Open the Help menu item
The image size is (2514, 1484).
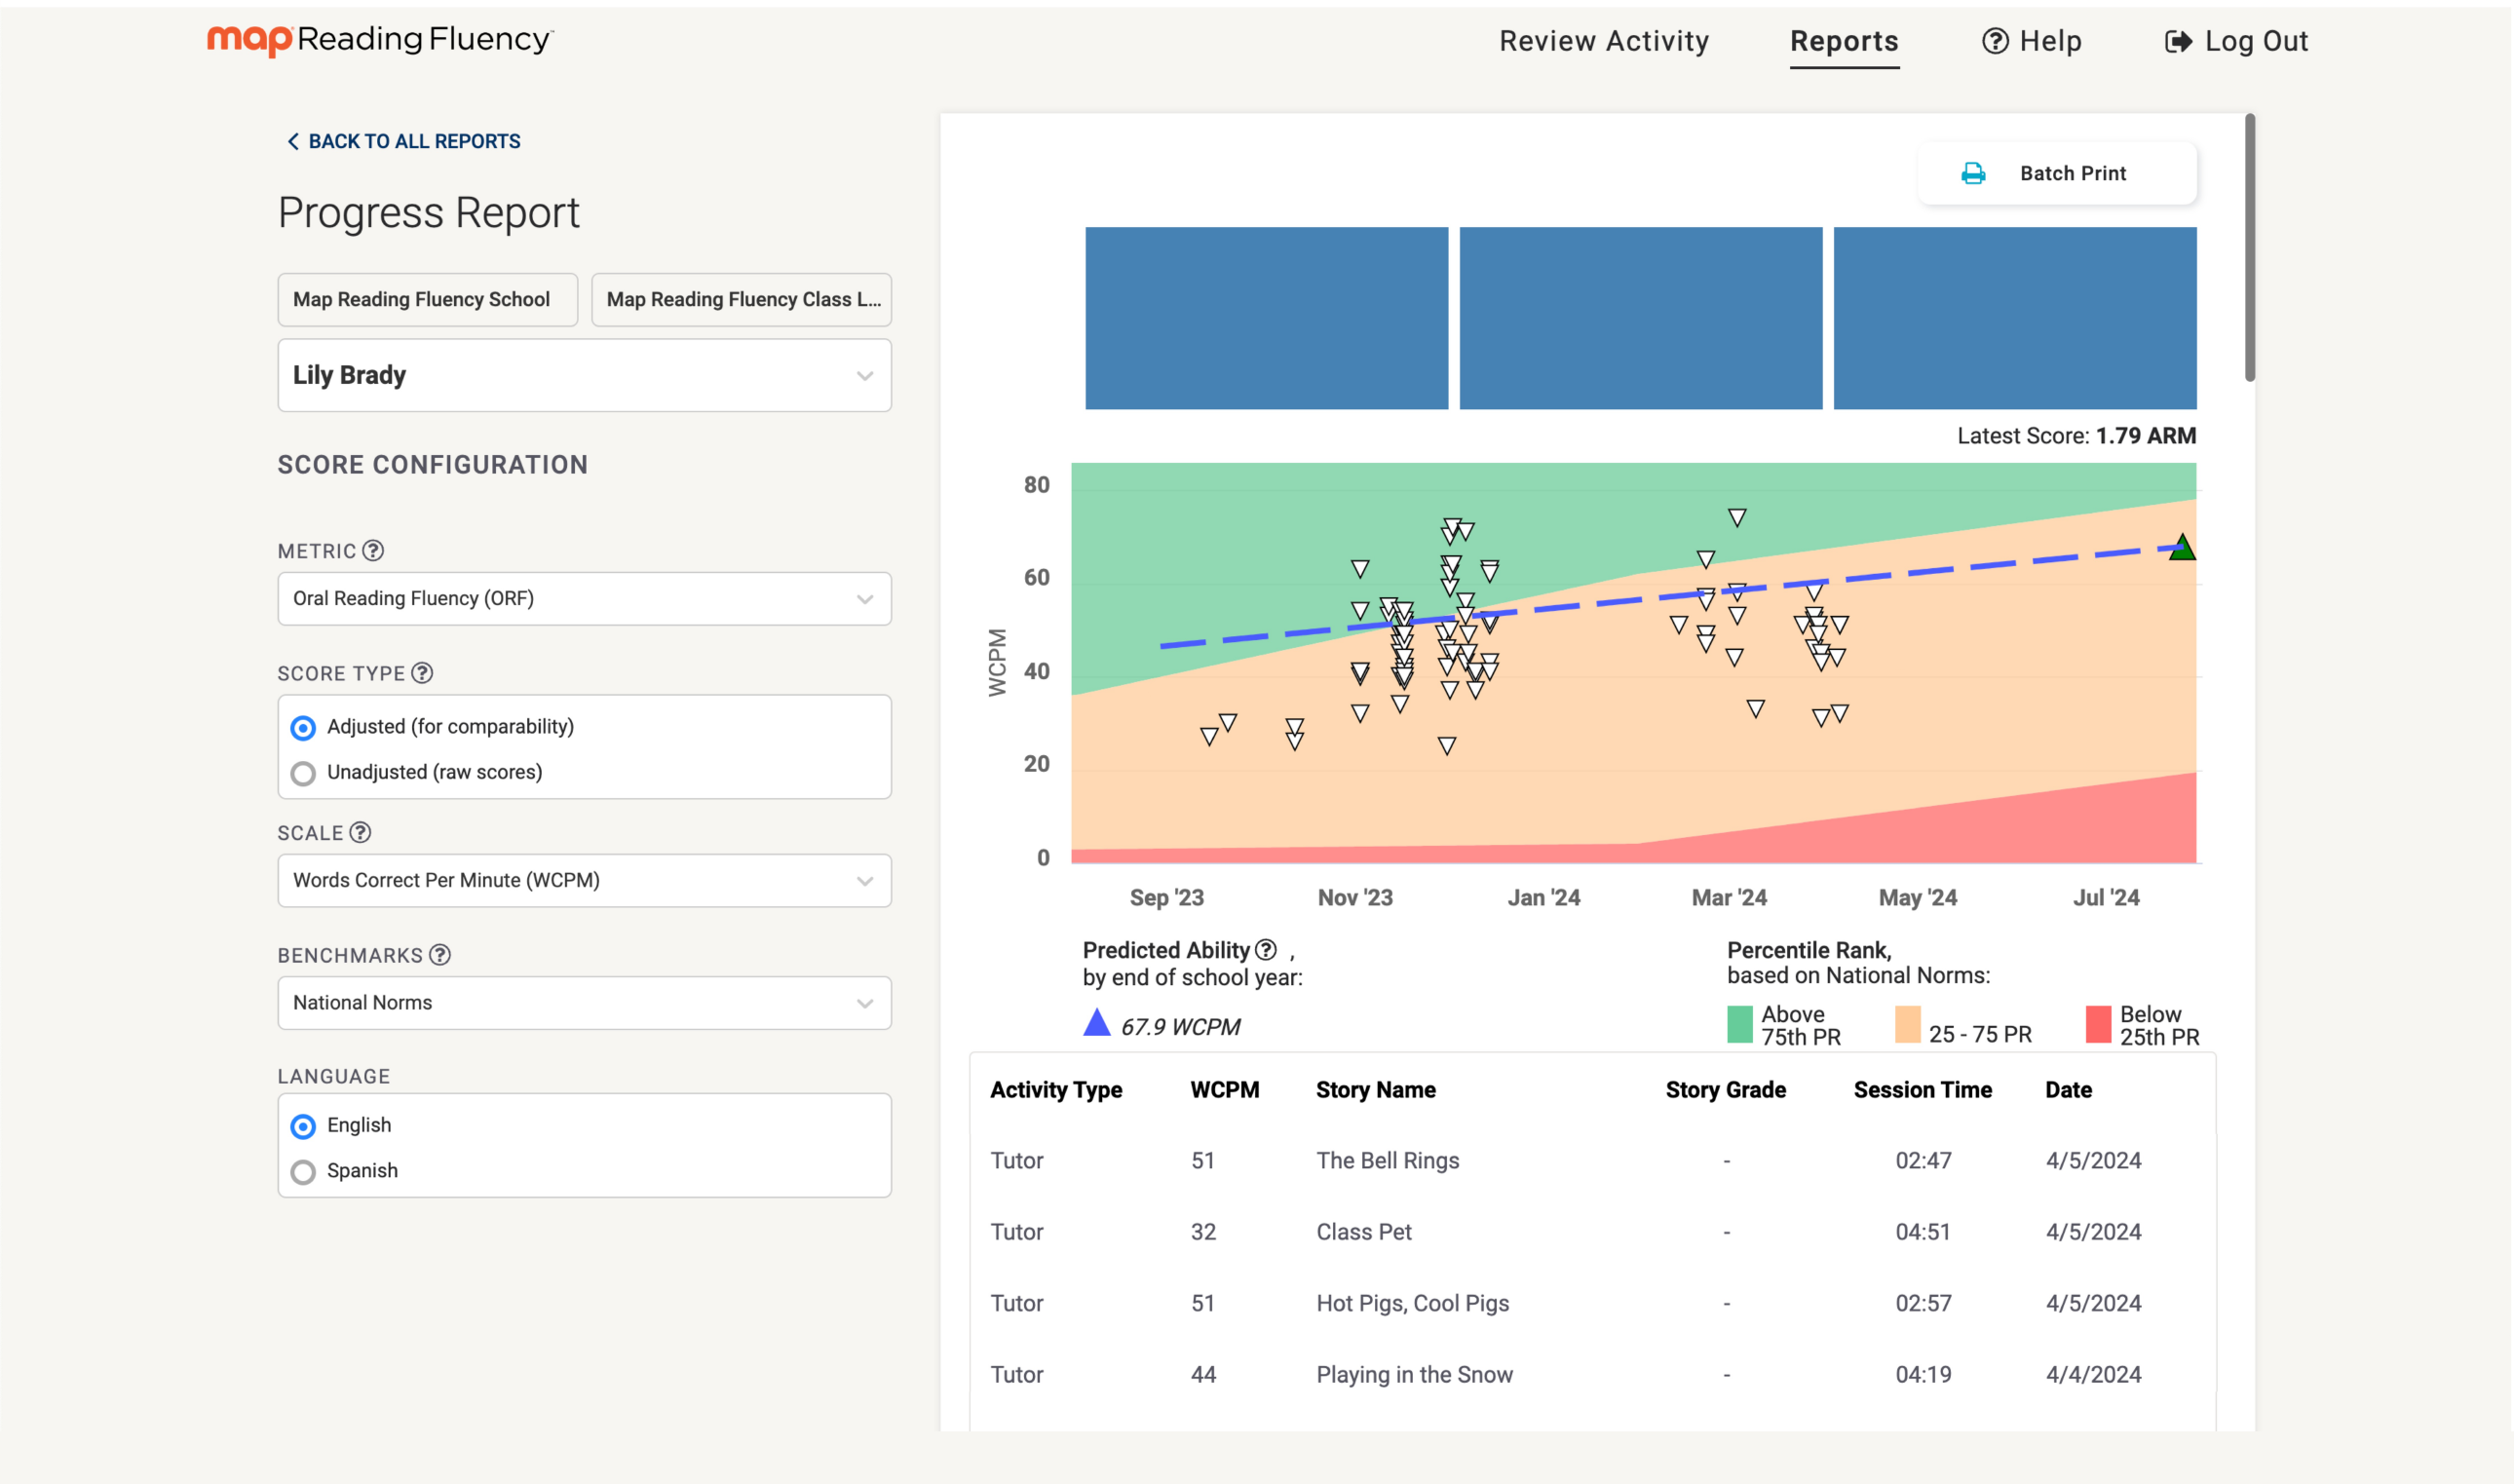(2032, 41)
